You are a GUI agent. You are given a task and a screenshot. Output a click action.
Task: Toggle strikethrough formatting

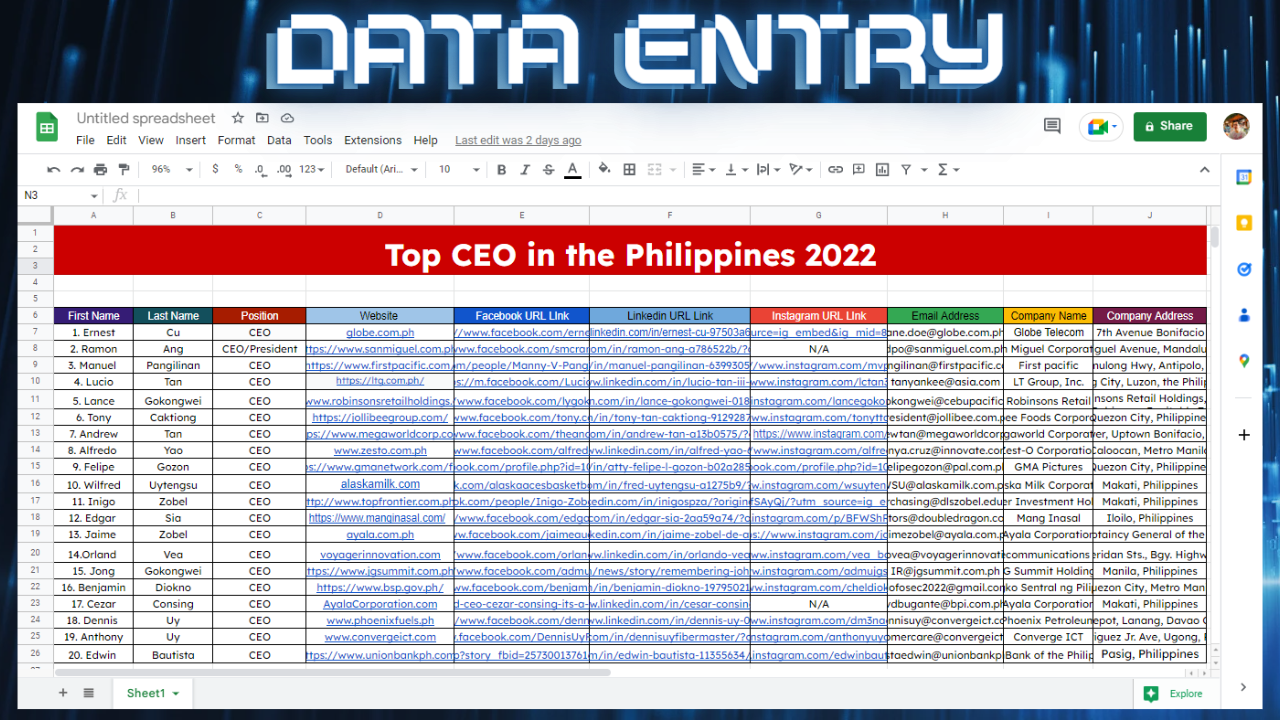(548, 170)
